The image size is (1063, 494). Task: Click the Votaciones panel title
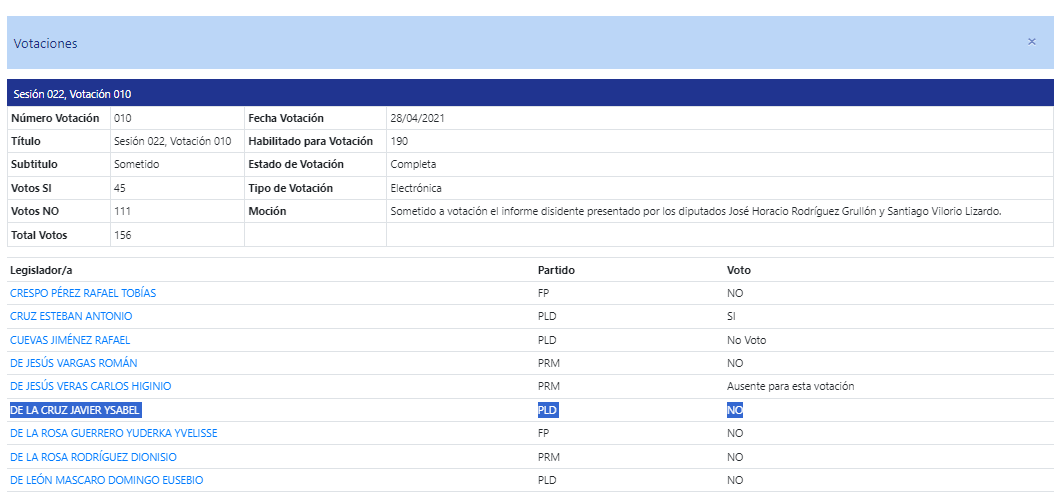pyautogui.click(x=45, y=44)
